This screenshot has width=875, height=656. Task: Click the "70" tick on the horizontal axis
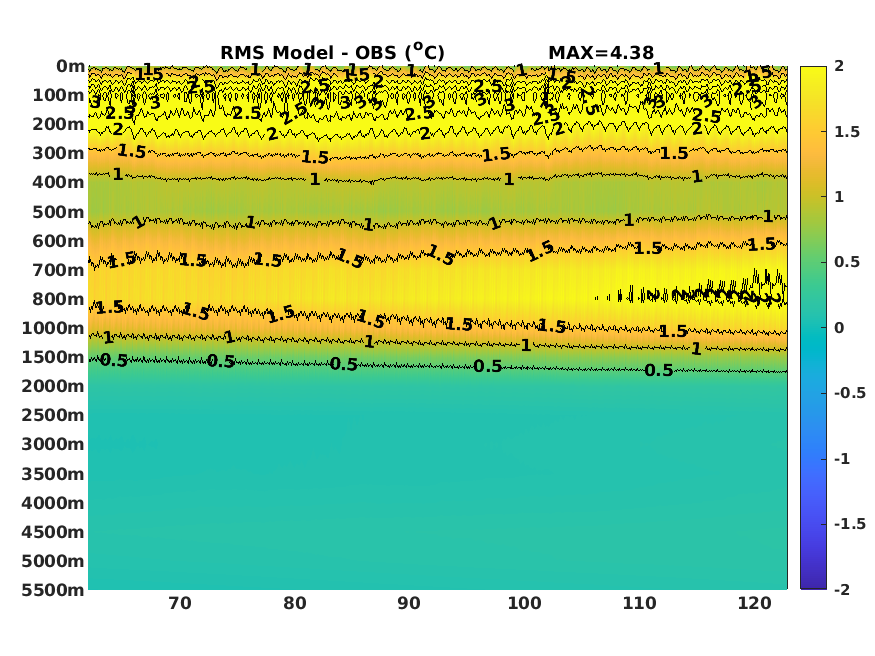point(180,604)
